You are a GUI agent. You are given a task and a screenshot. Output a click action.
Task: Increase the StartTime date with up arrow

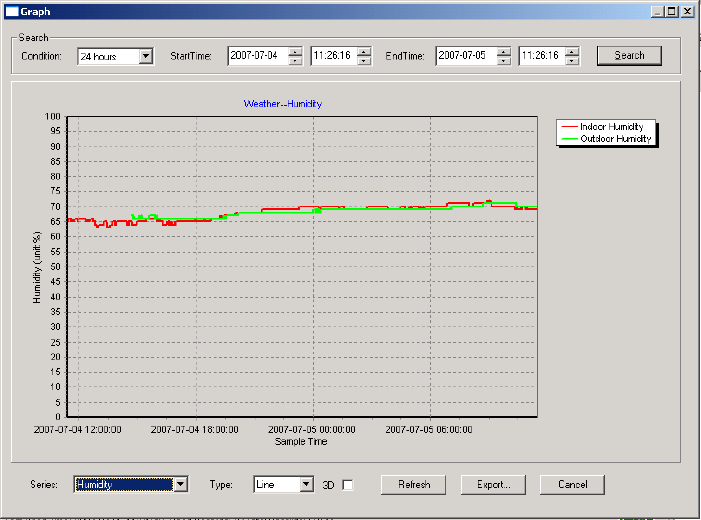point(295,51)
